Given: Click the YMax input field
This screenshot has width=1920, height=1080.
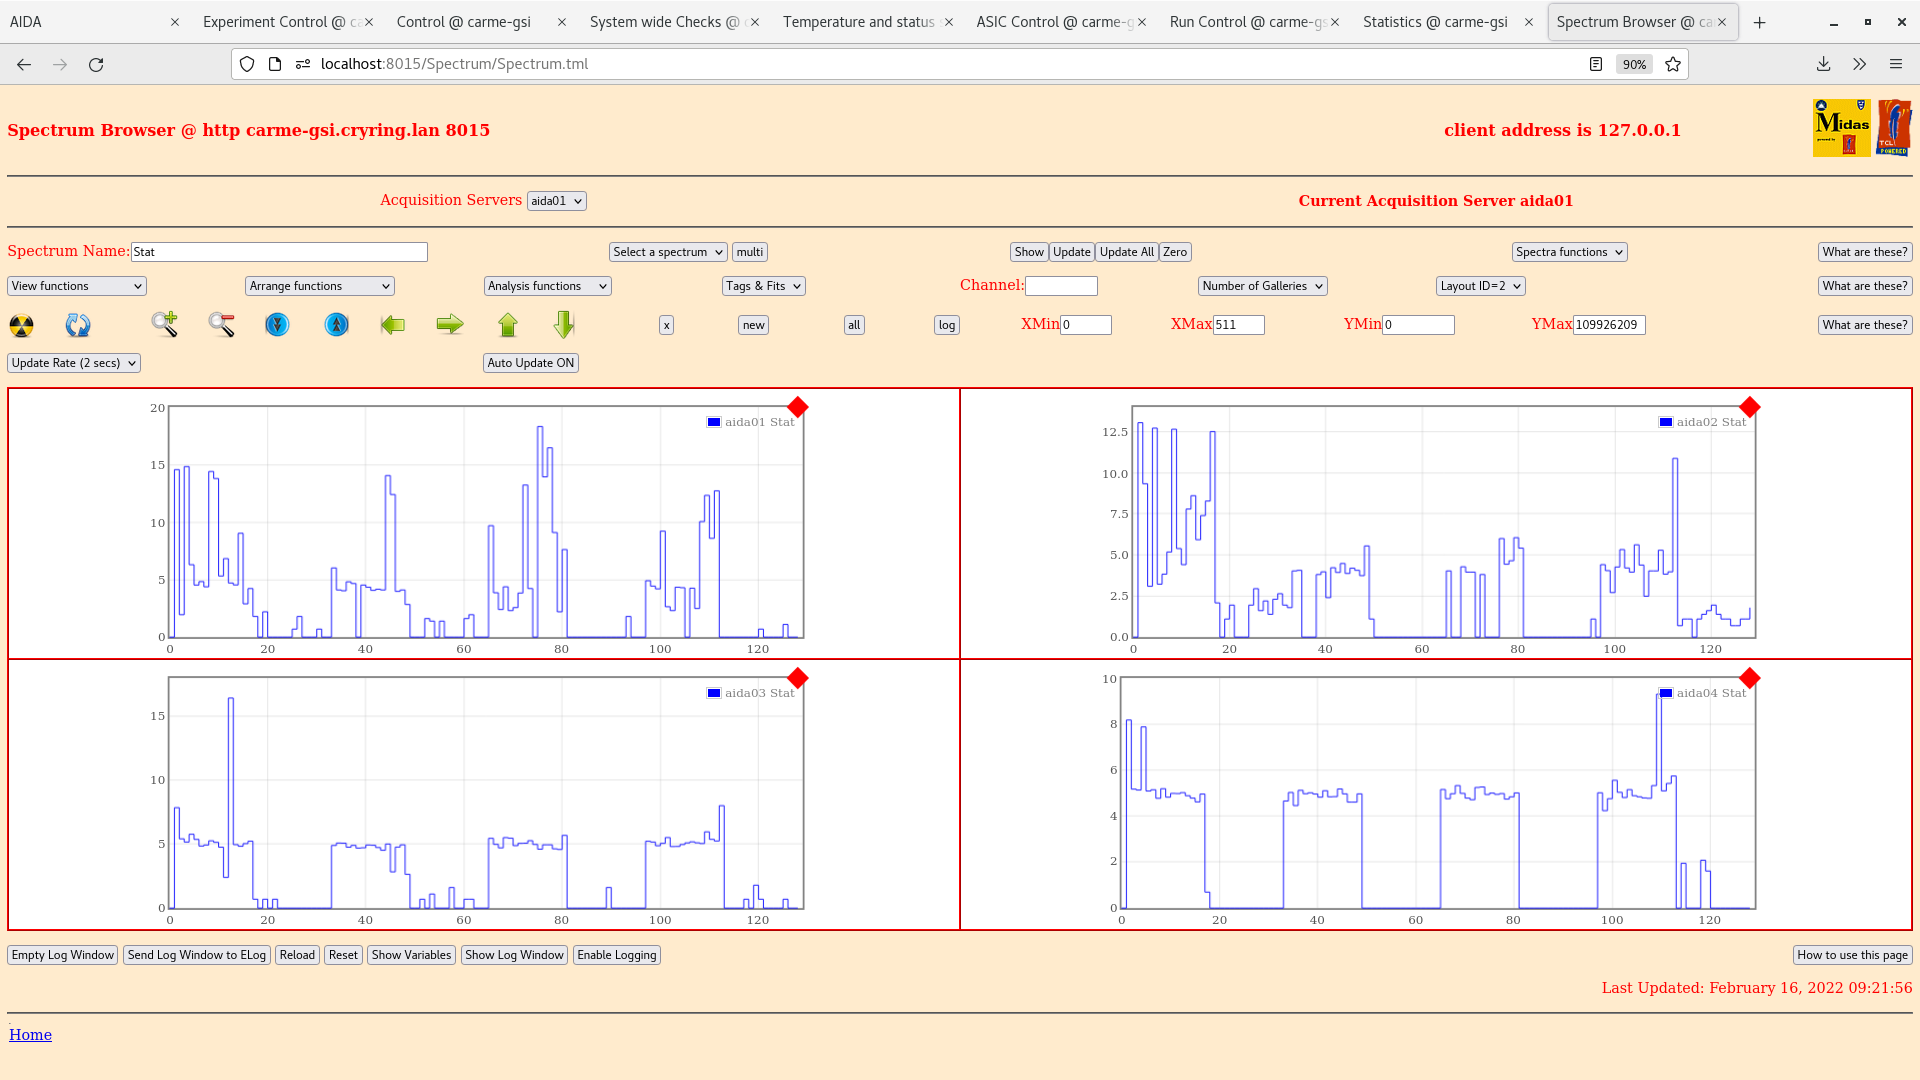Looking at the screenshot, I should [x=1608, y=325].
